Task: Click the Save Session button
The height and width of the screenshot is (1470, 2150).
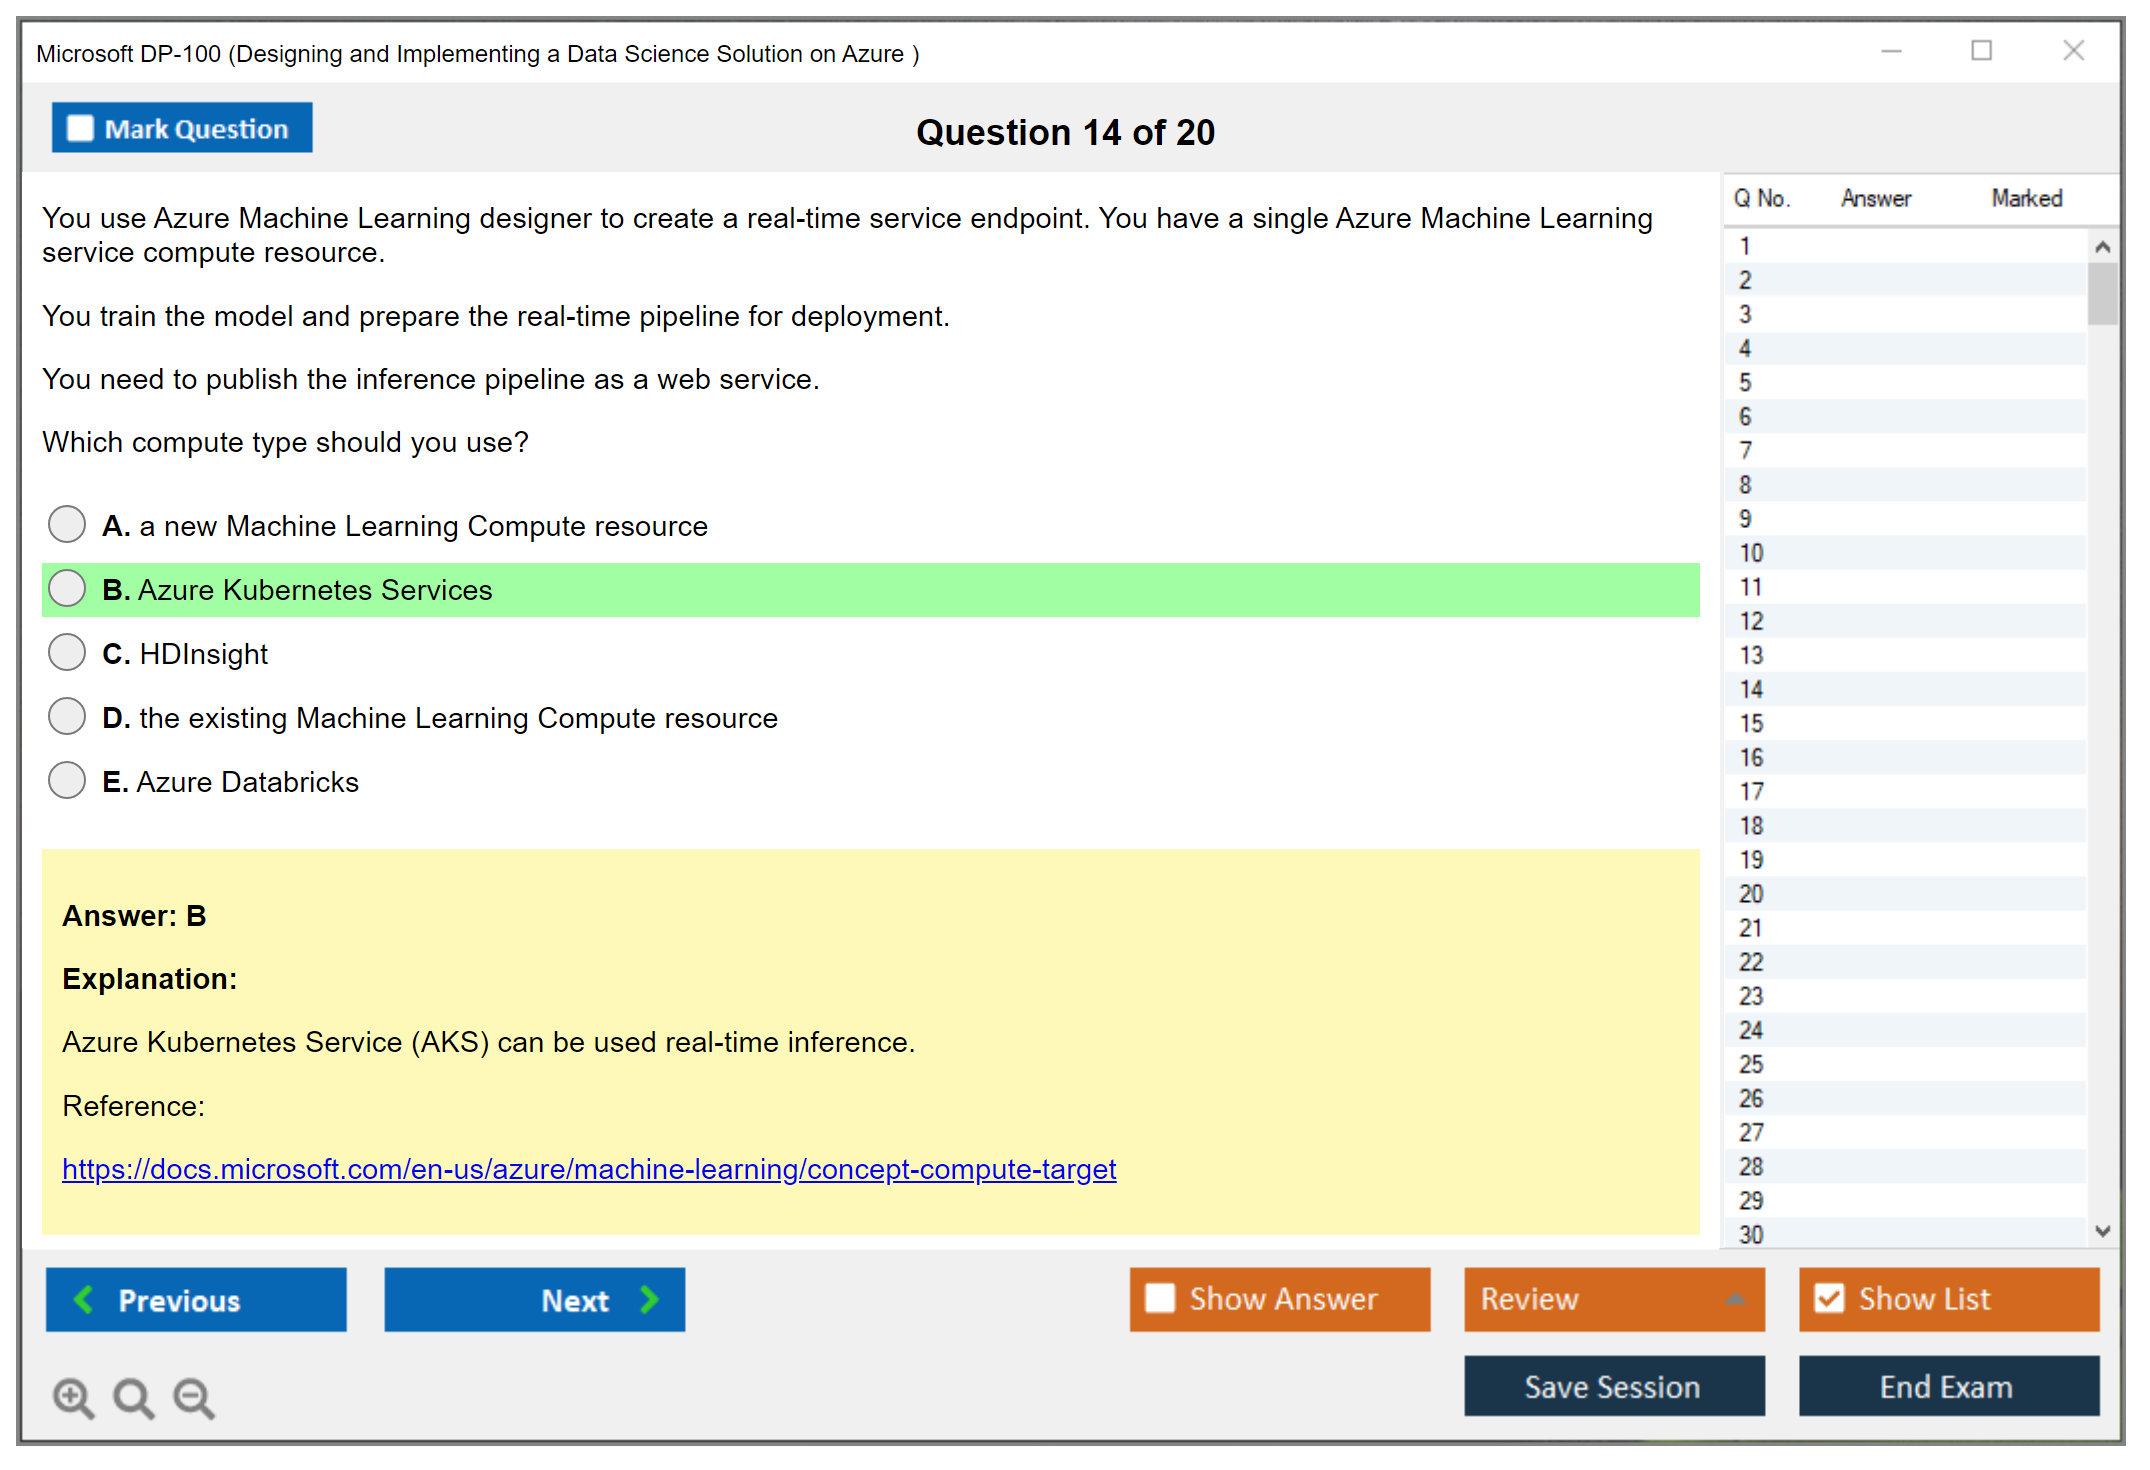Action: coord(1613,1386)
